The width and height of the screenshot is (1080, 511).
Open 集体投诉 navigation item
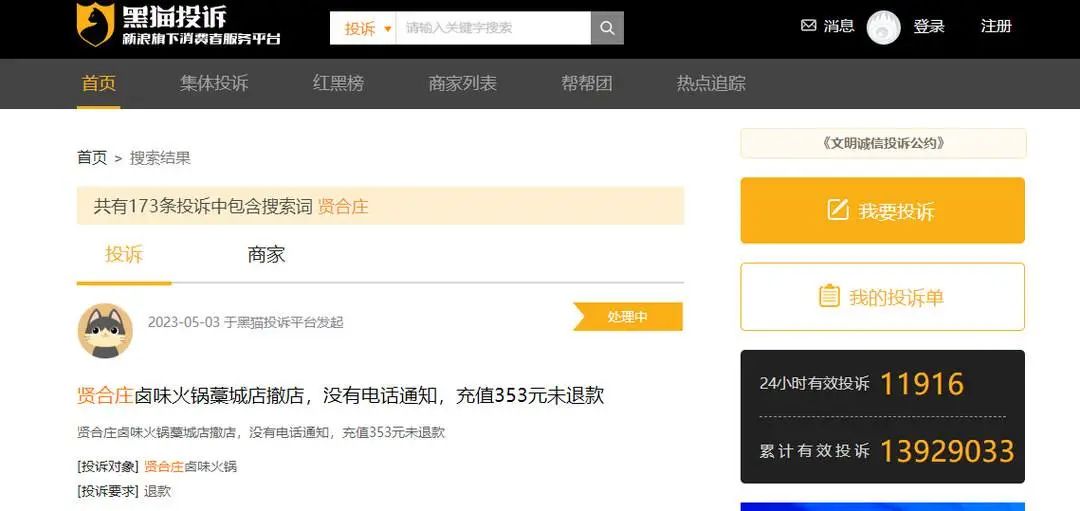[x=214, y=84]
